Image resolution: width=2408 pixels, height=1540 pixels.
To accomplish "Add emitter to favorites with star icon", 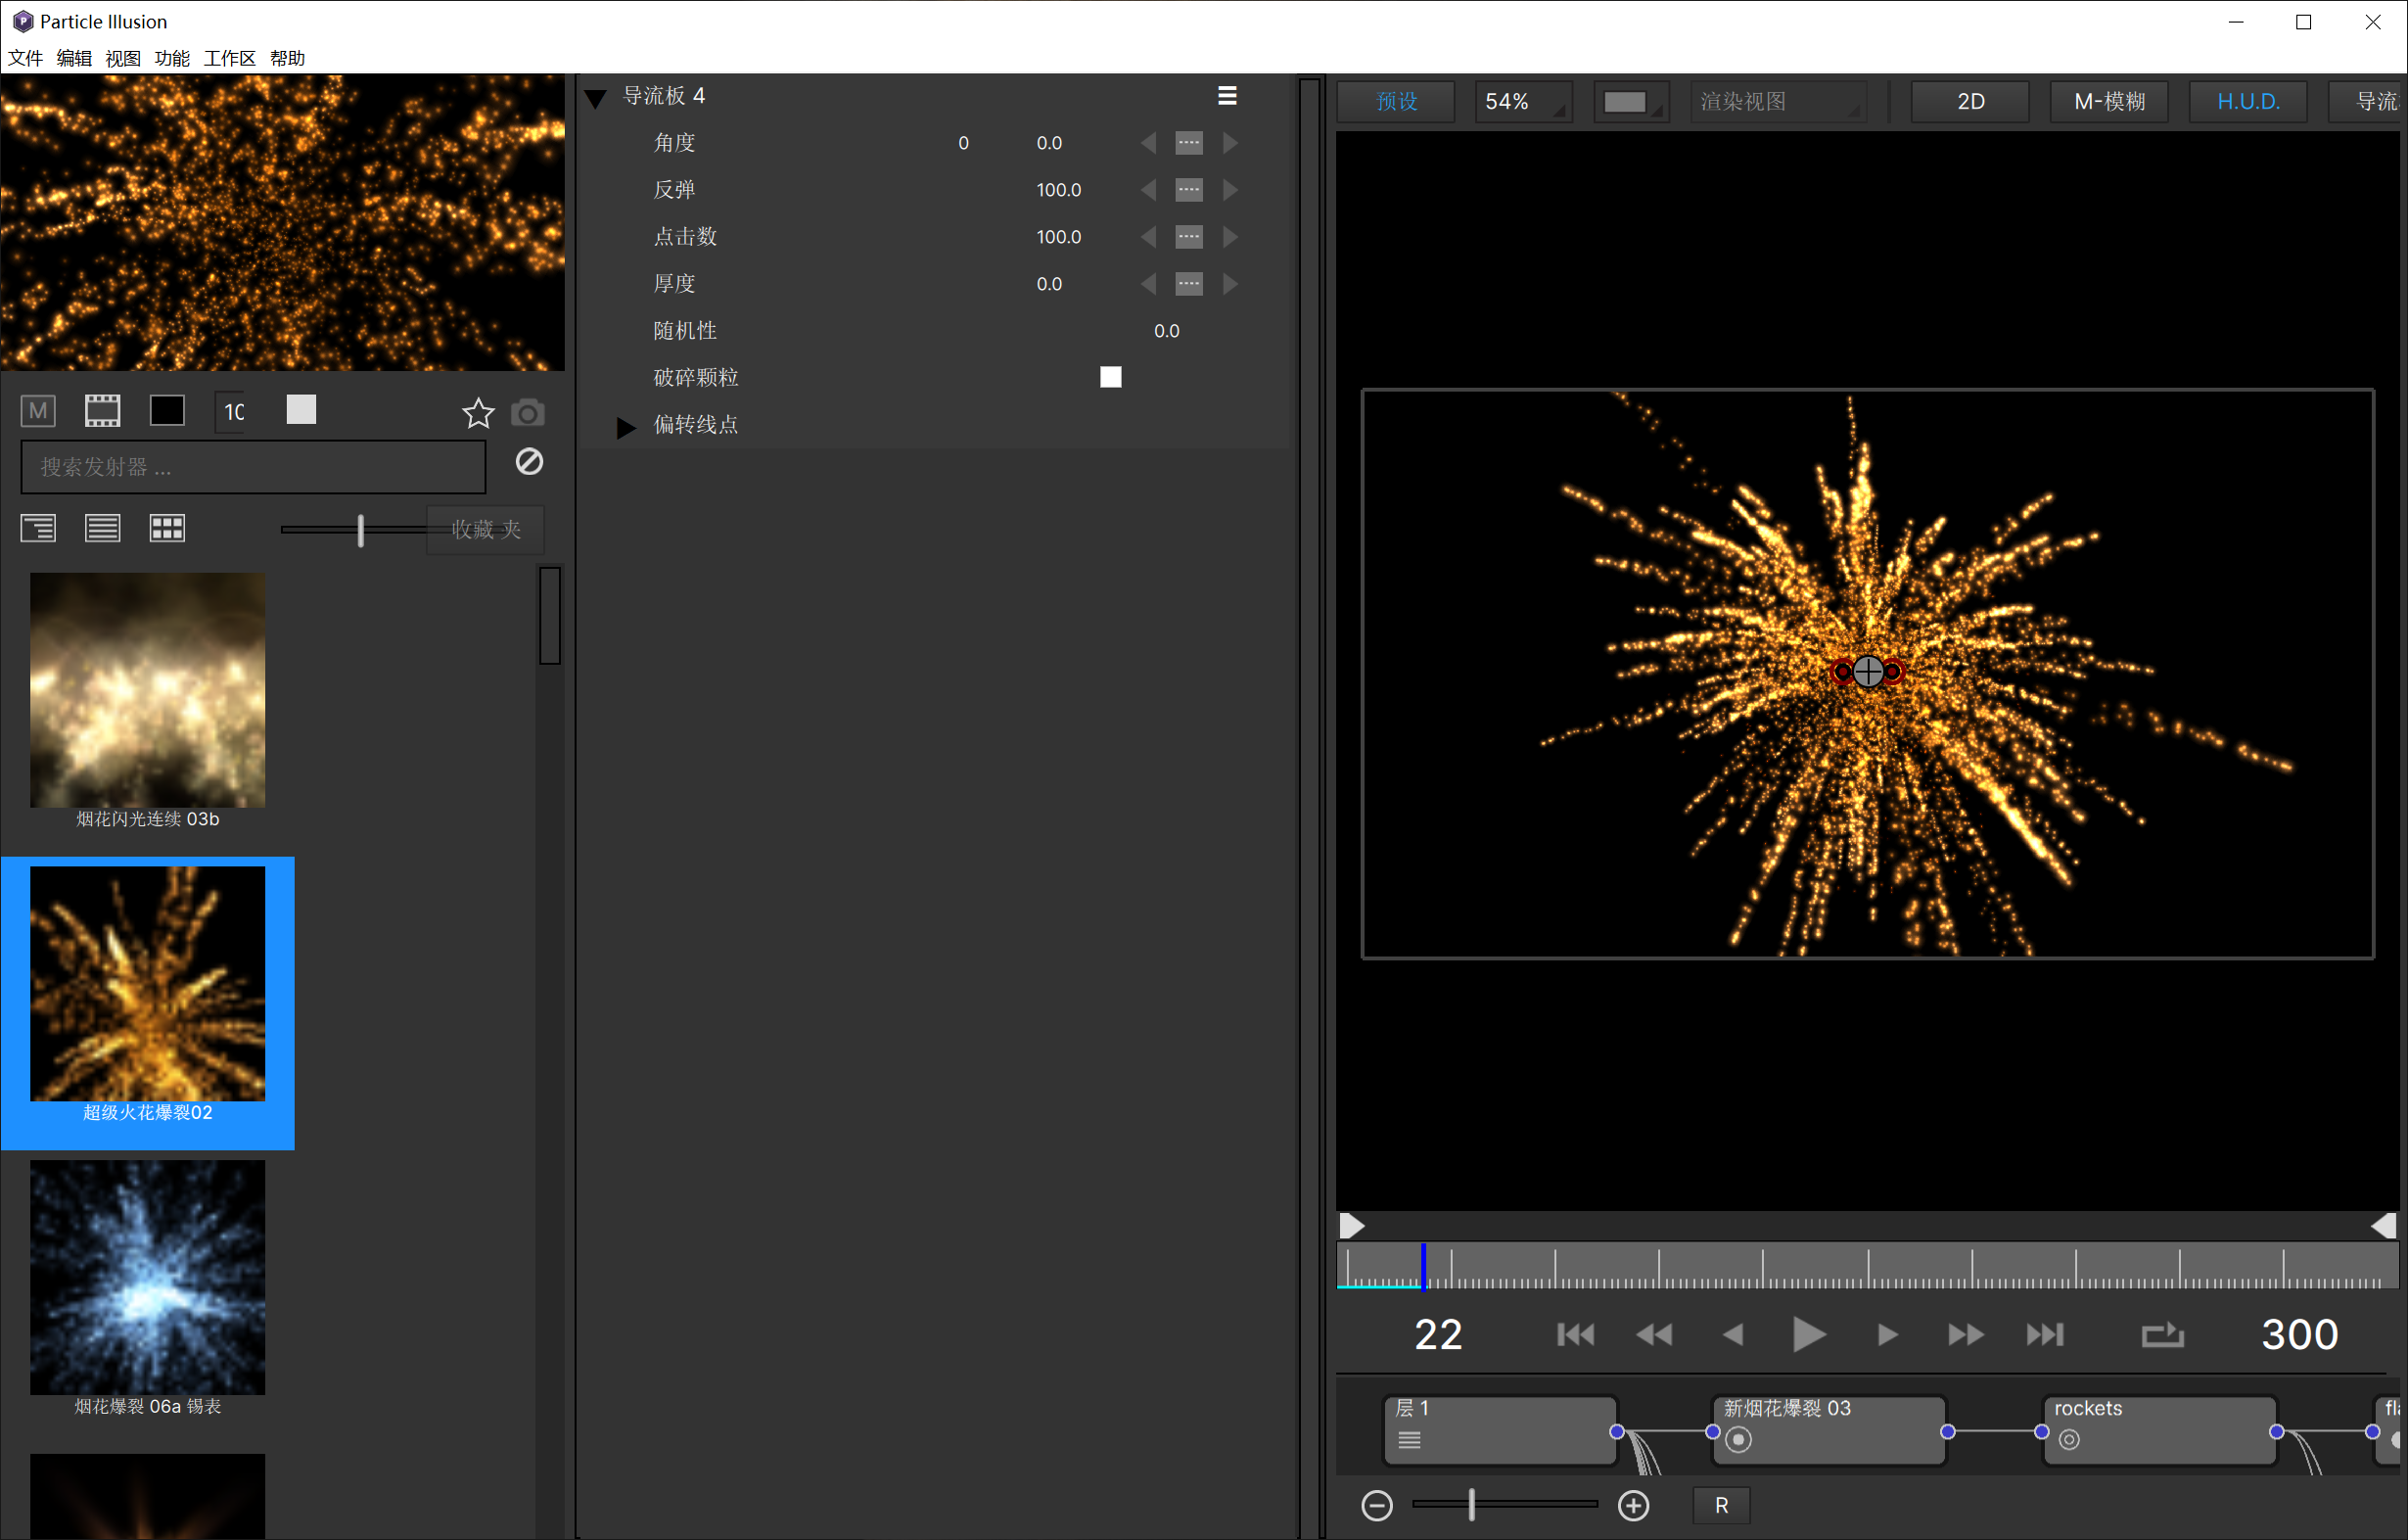I will click(x=478, y=413).
